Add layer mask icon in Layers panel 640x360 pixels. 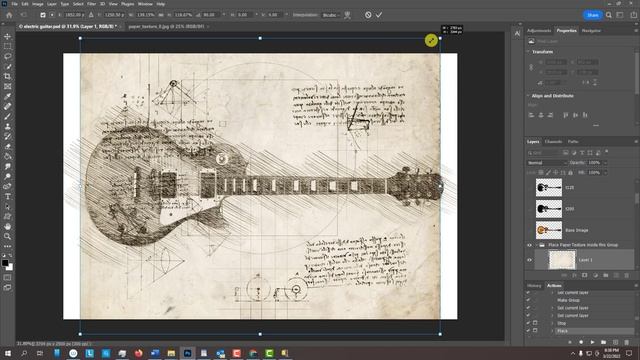[584, 276]
